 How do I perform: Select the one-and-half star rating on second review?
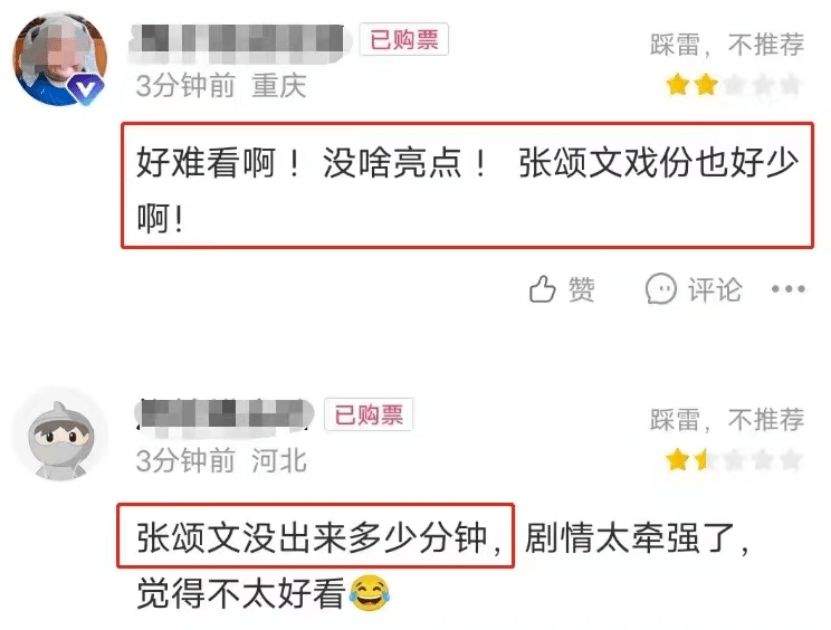pos(733,459)
